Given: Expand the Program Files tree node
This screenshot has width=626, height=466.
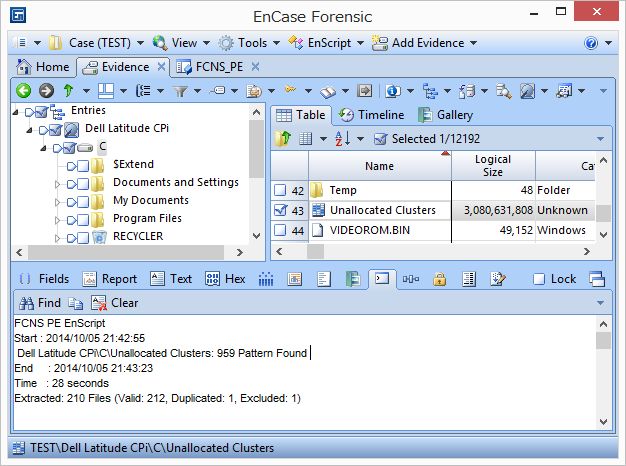Looking at the screenshot, I should [57, 220].
